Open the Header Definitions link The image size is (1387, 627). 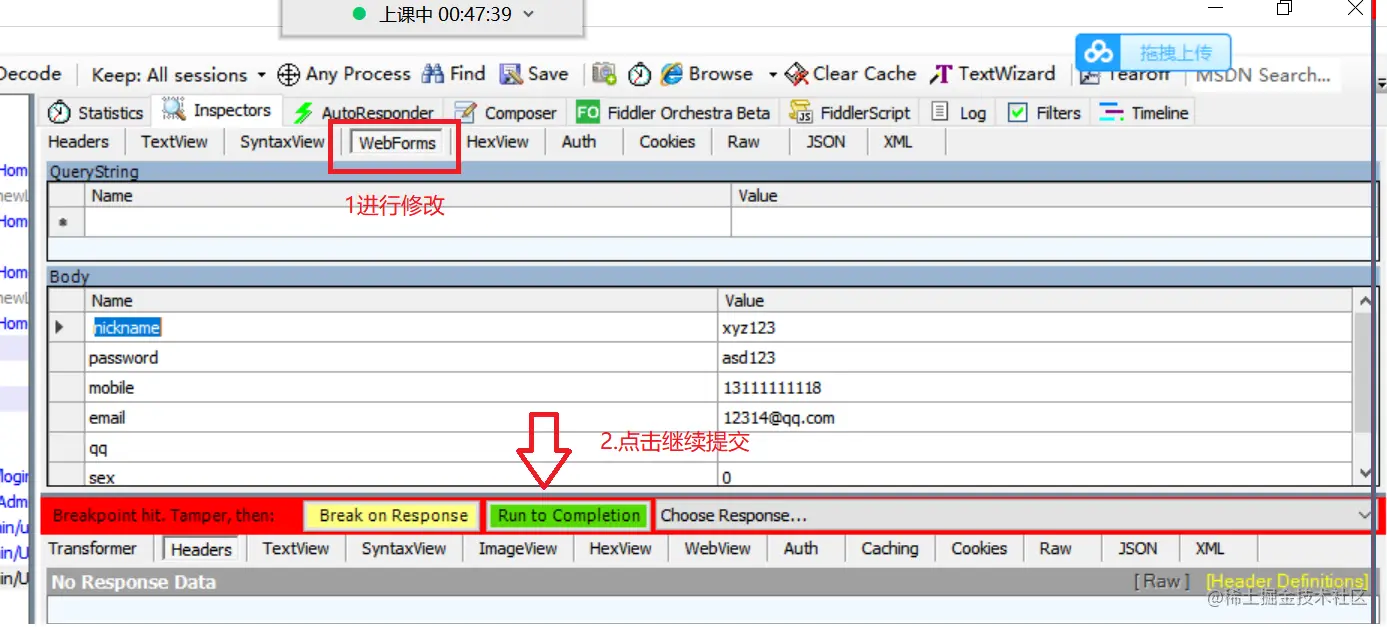(x=1286, y=581)
